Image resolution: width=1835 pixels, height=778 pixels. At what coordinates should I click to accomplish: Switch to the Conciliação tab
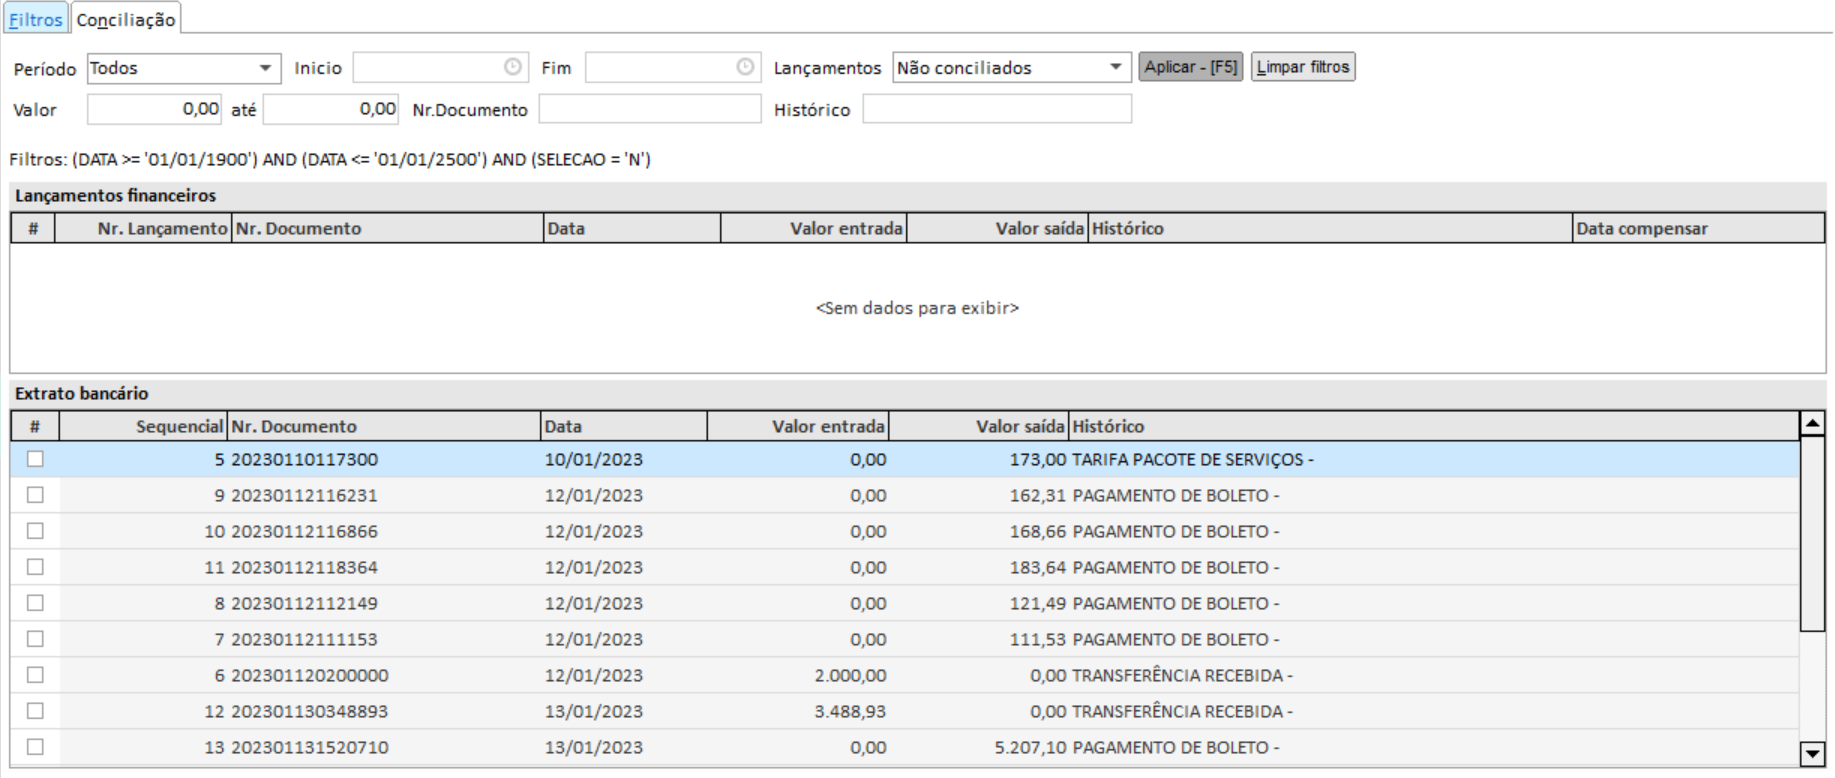point(126,19)
